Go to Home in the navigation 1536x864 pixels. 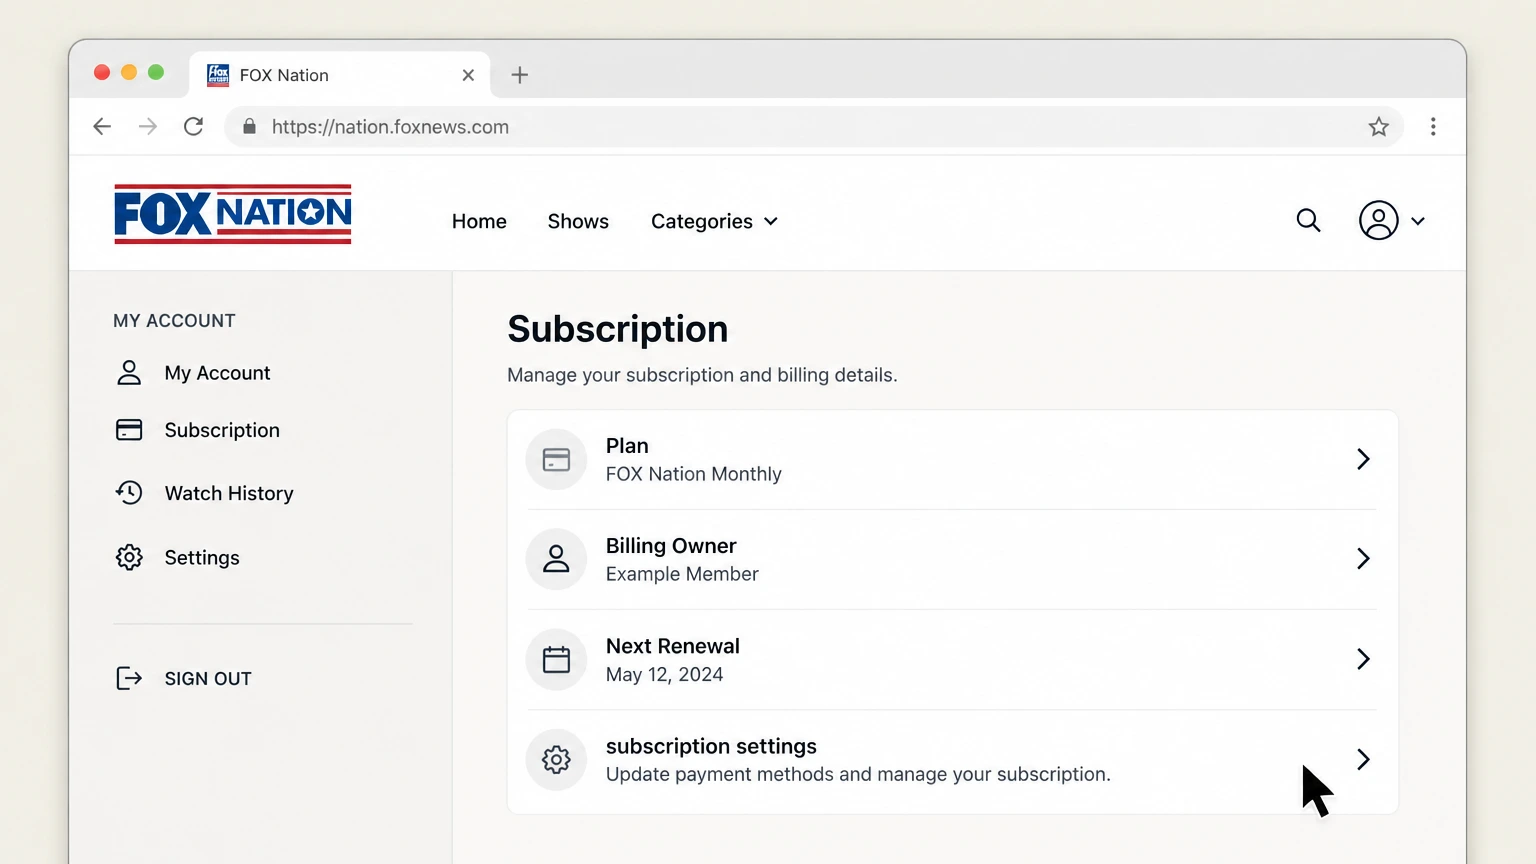tap(479, 221)
